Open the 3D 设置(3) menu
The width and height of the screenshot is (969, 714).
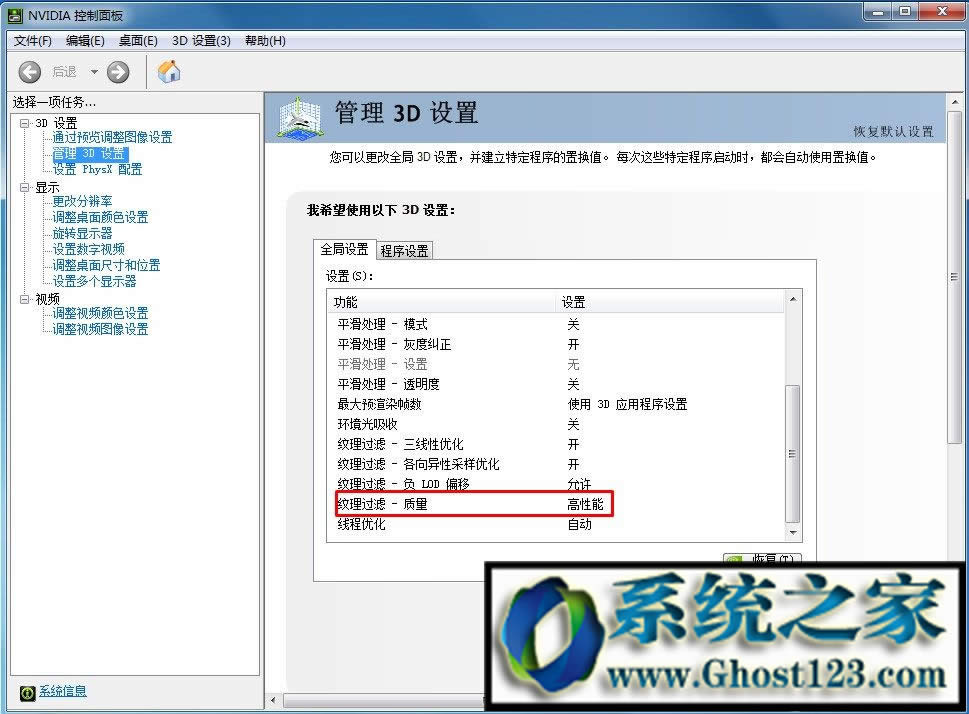pos(201,41)
